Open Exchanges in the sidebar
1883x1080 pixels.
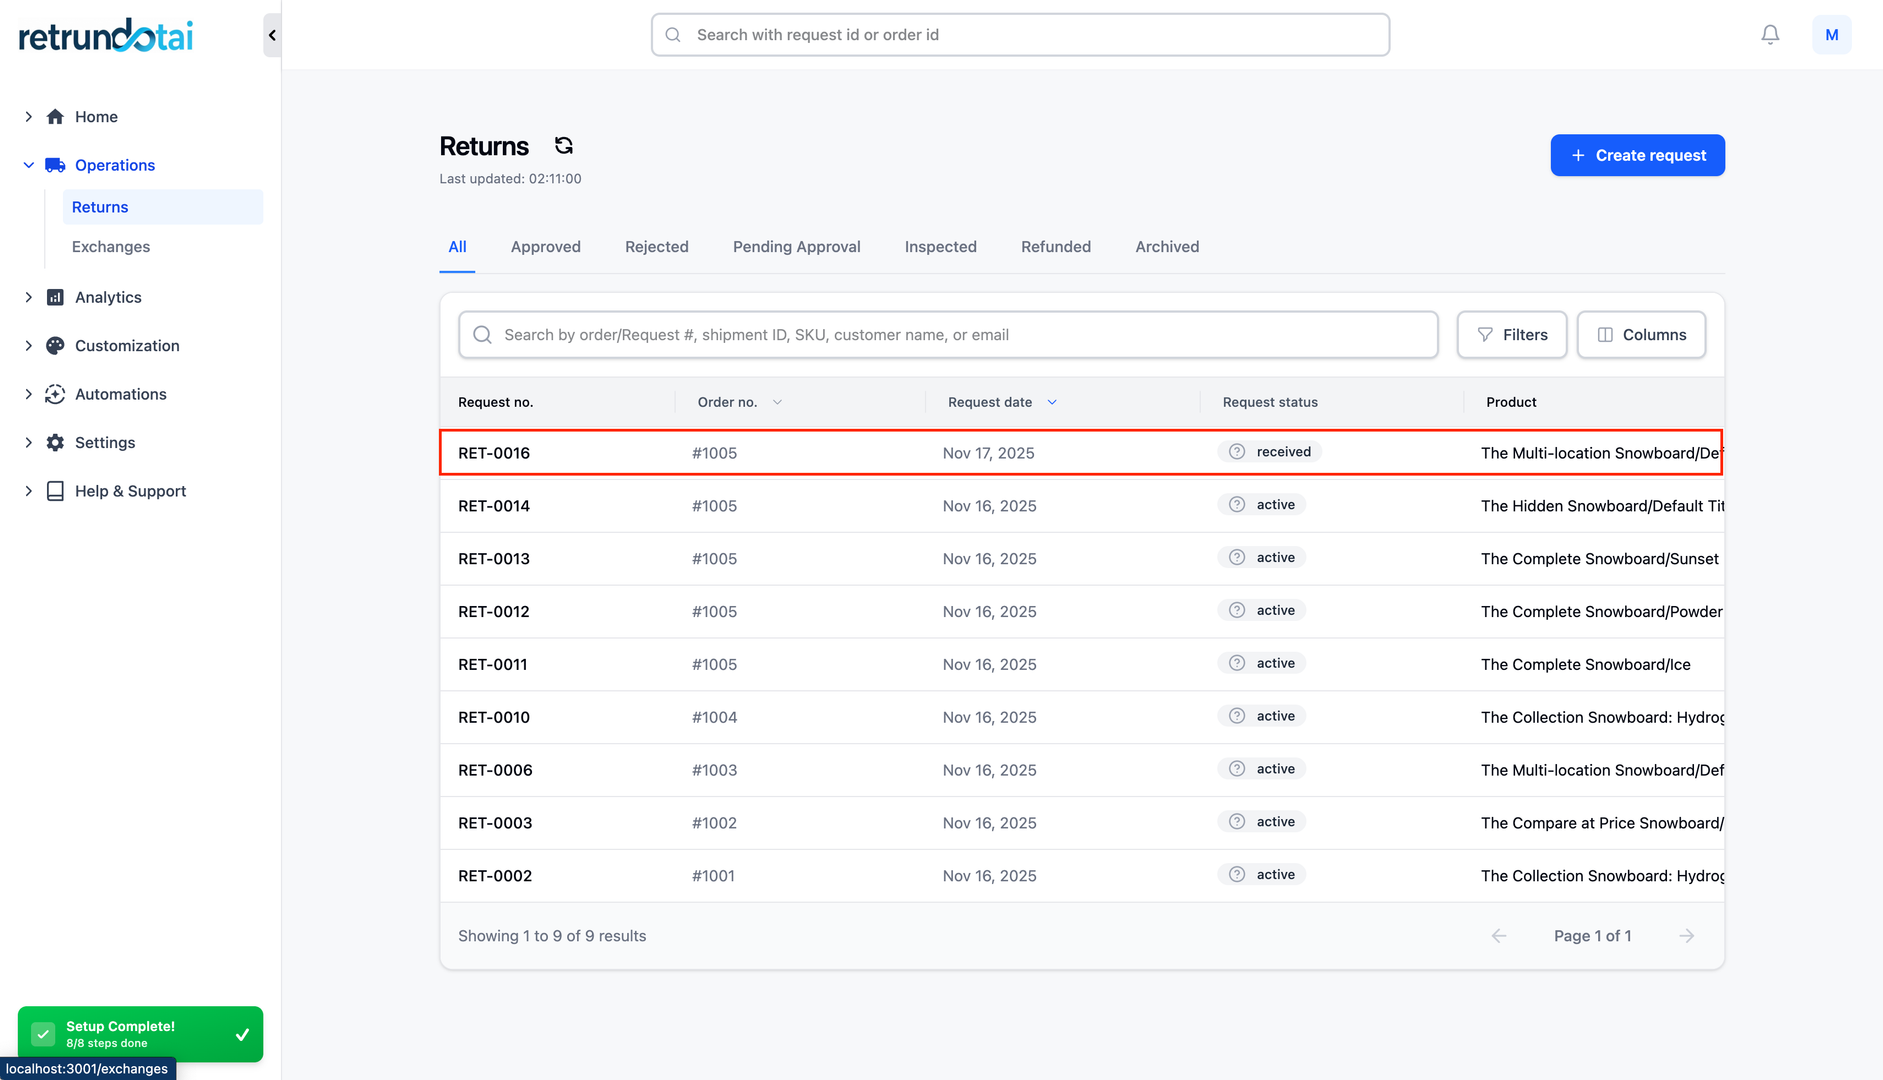111,247
